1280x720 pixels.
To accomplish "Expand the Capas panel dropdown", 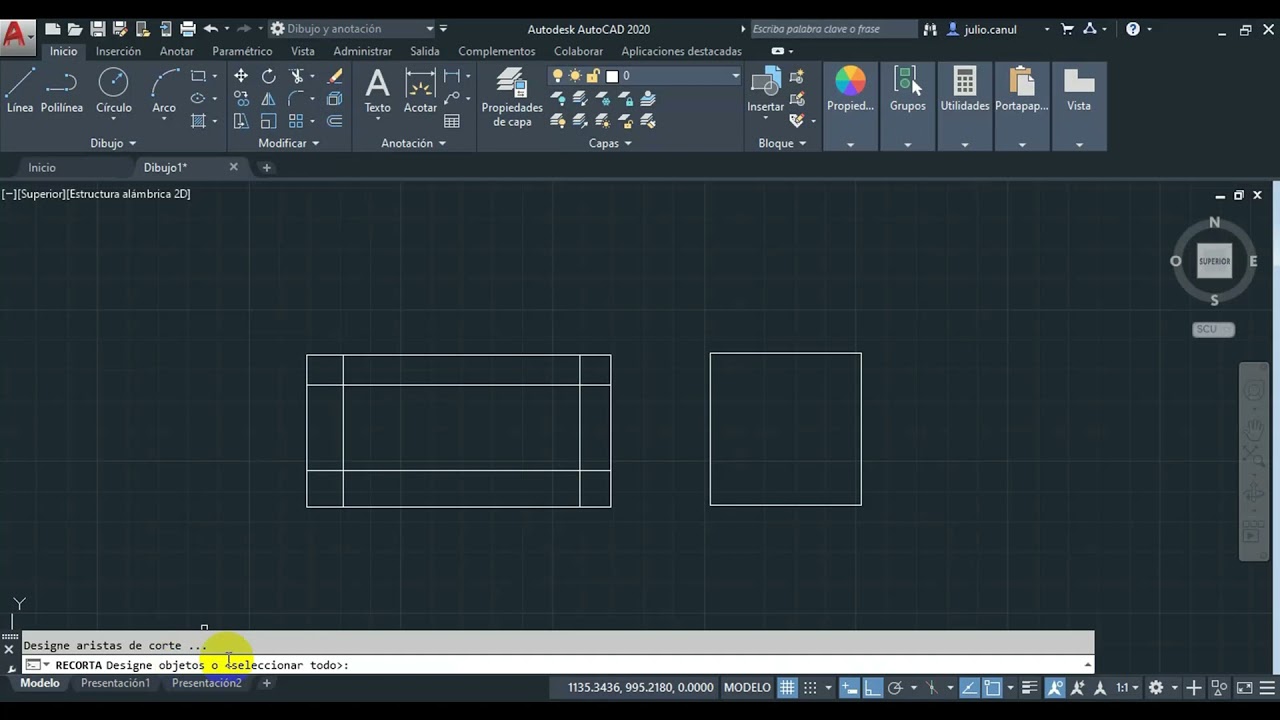I will pyautogui.click(x=610, y=143).
